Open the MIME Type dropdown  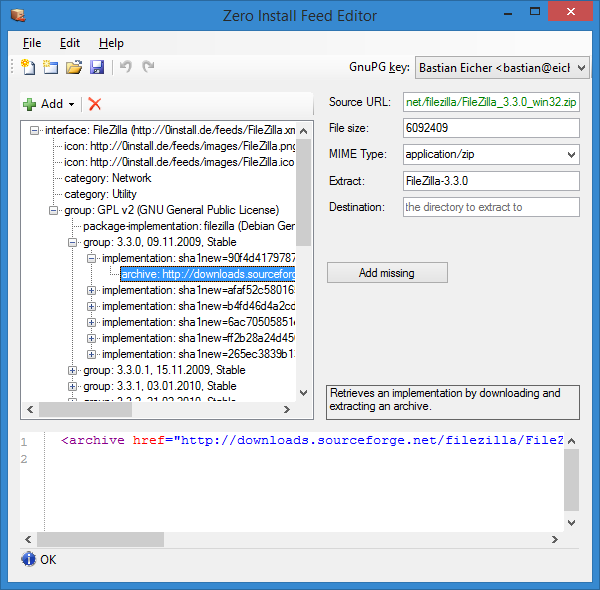click(571, 155)
